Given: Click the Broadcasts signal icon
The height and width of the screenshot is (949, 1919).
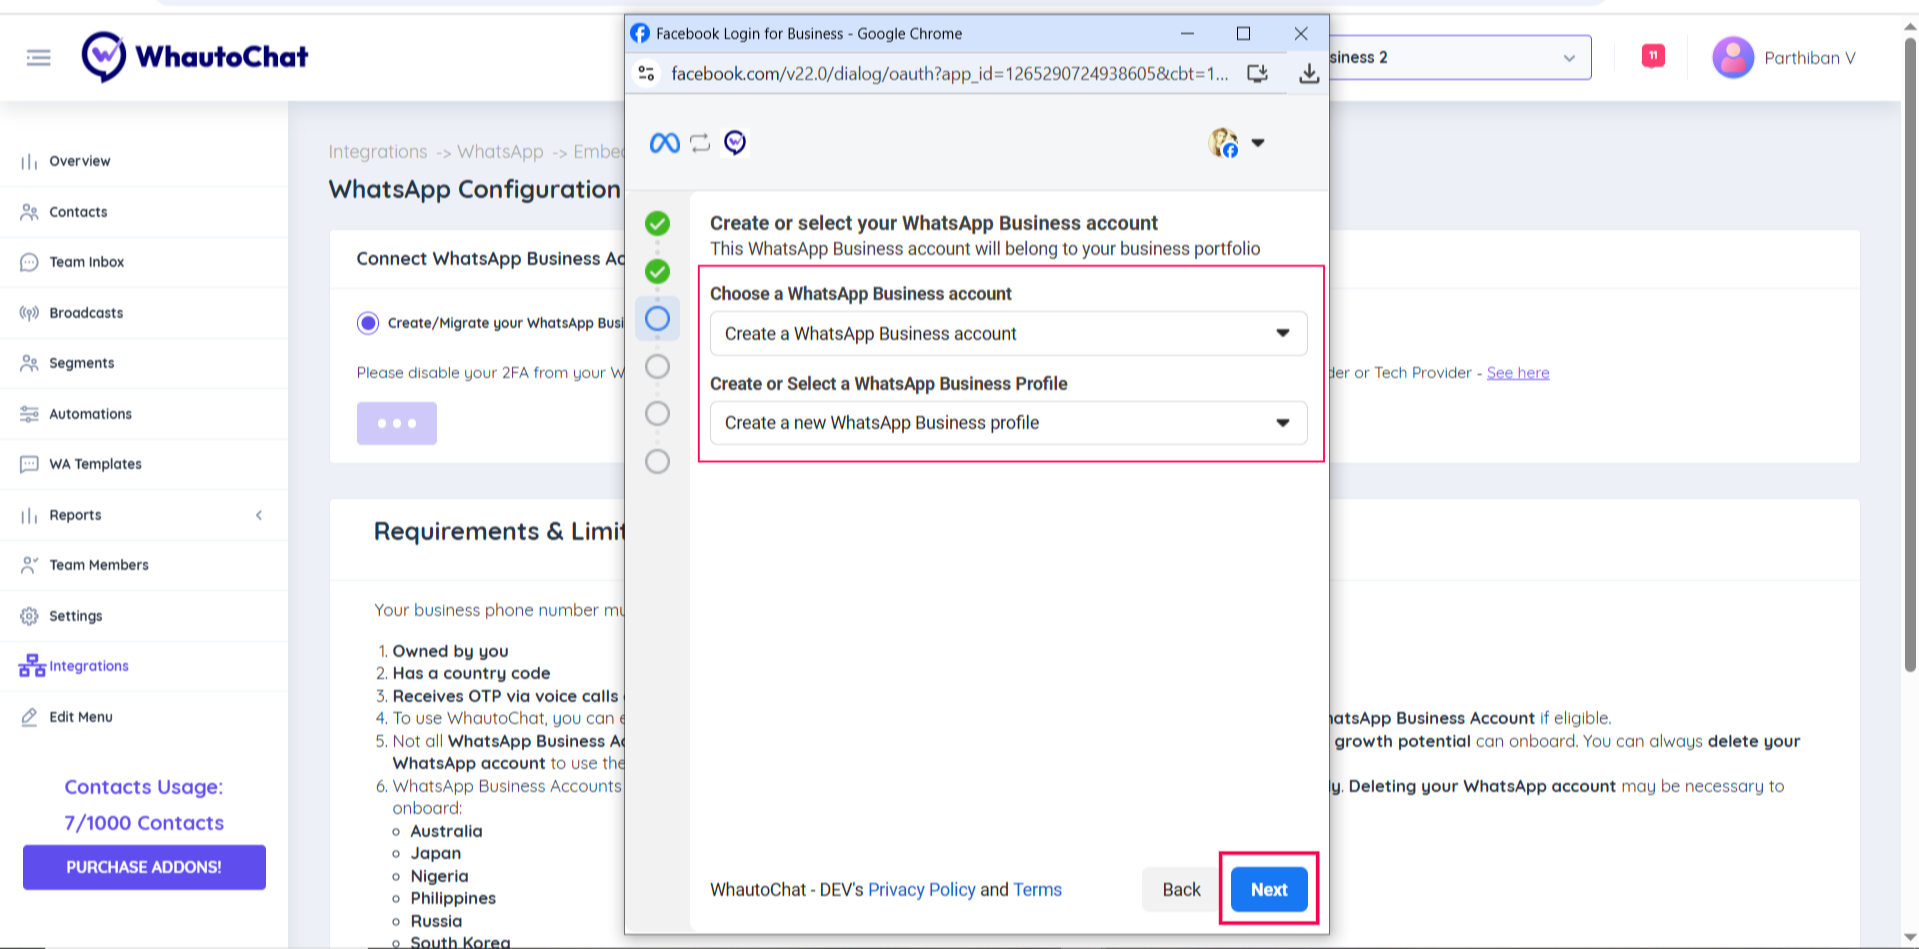Looking at the screenshot, I should tap(29, 313).
